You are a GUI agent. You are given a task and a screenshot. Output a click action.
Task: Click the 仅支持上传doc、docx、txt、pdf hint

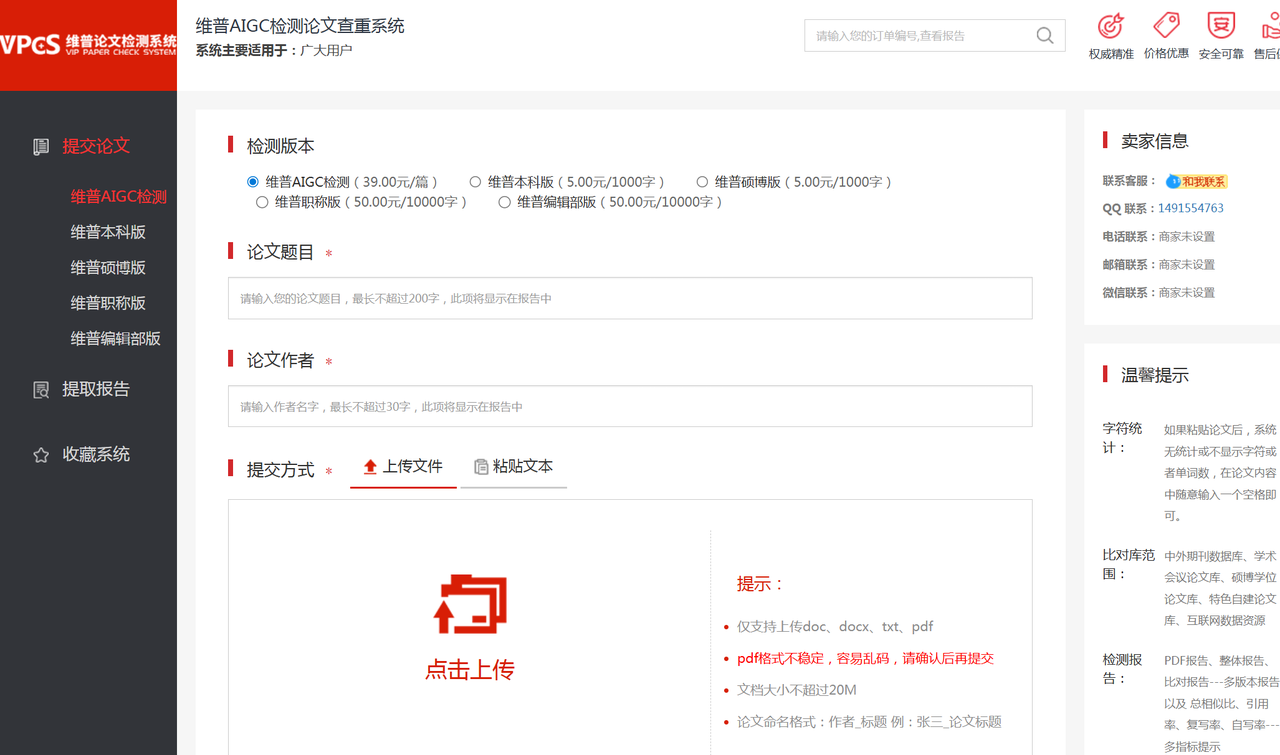coord(835,627)
